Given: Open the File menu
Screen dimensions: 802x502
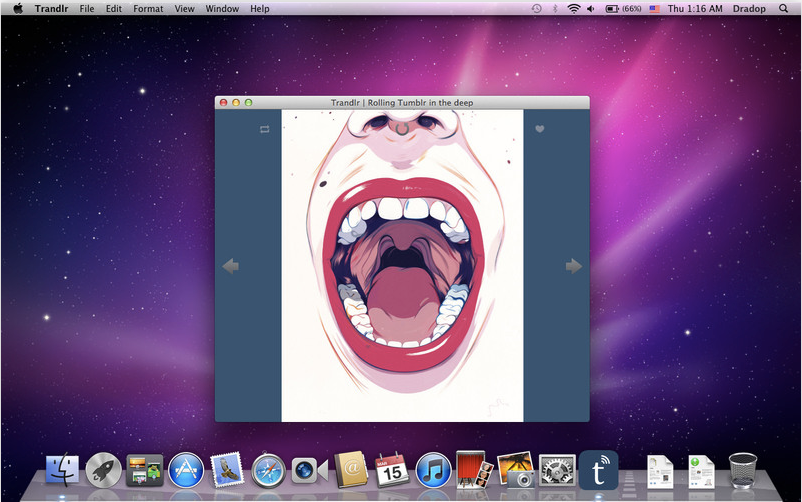Looking at the screenshot, I should click(87, 9).
